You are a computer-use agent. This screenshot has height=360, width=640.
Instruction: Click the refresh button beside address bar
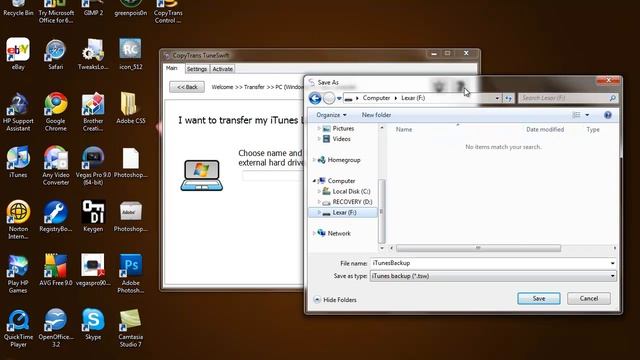(508, 98)
